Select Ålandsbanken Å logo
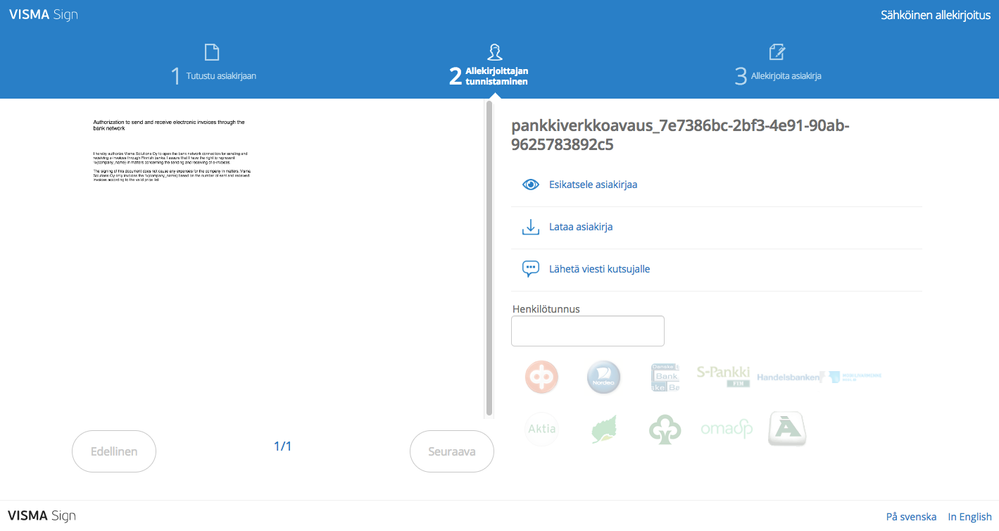 pos(787,428)
